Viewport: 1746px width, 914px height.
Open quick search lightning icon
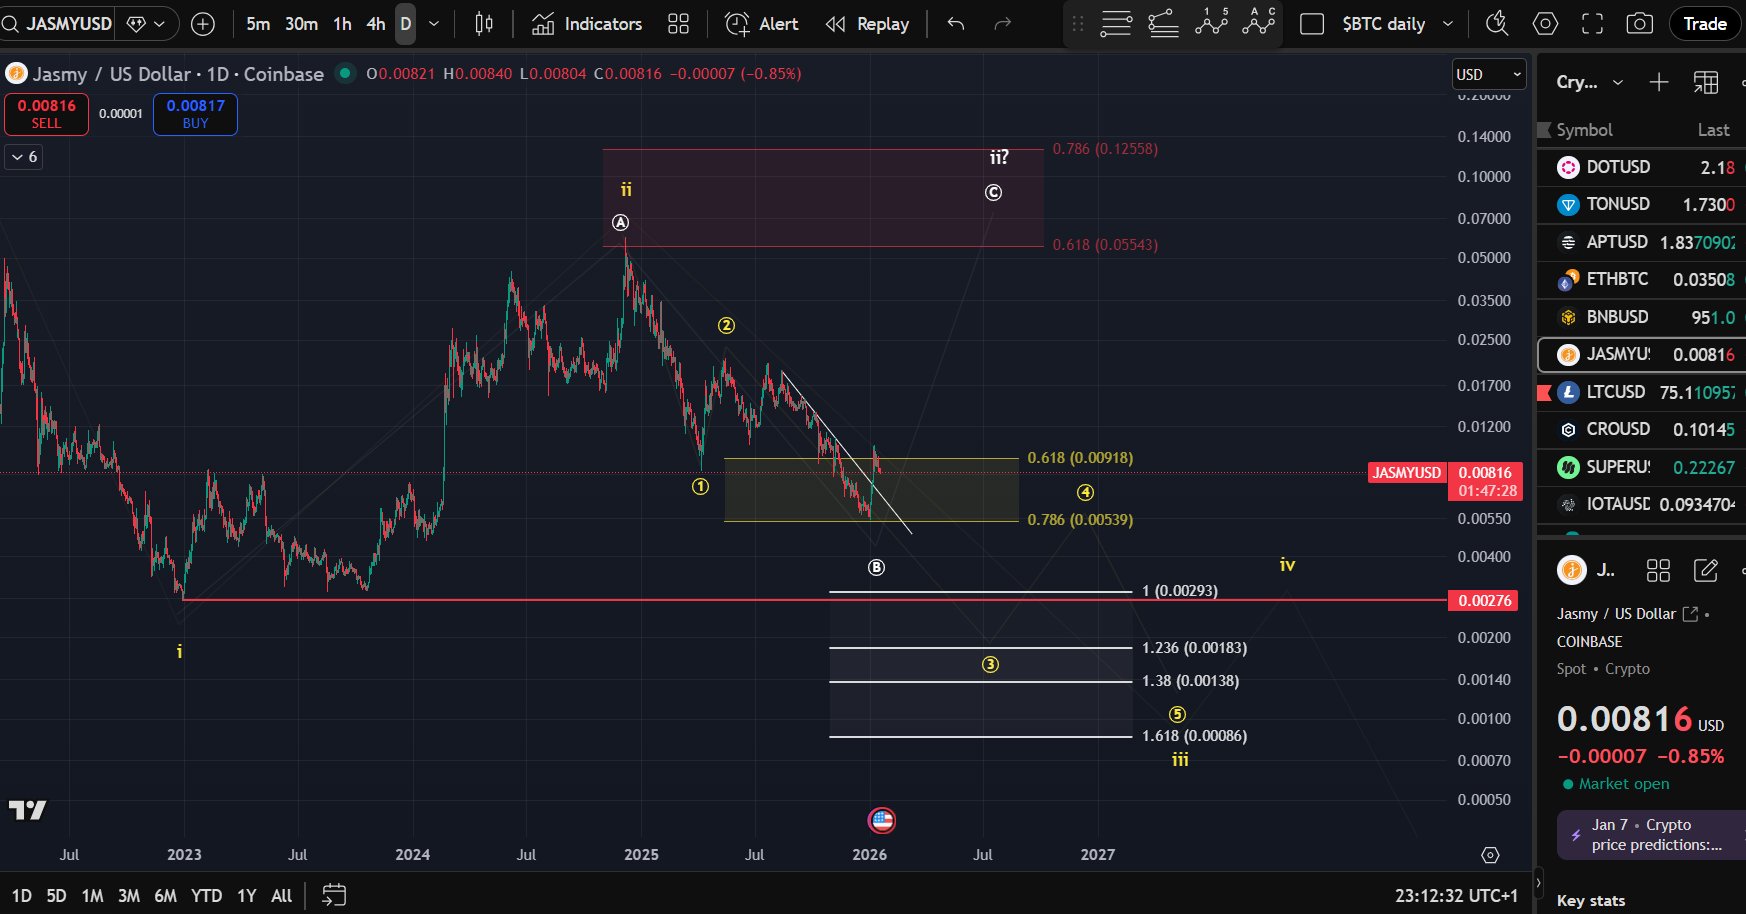point(1497,24)
